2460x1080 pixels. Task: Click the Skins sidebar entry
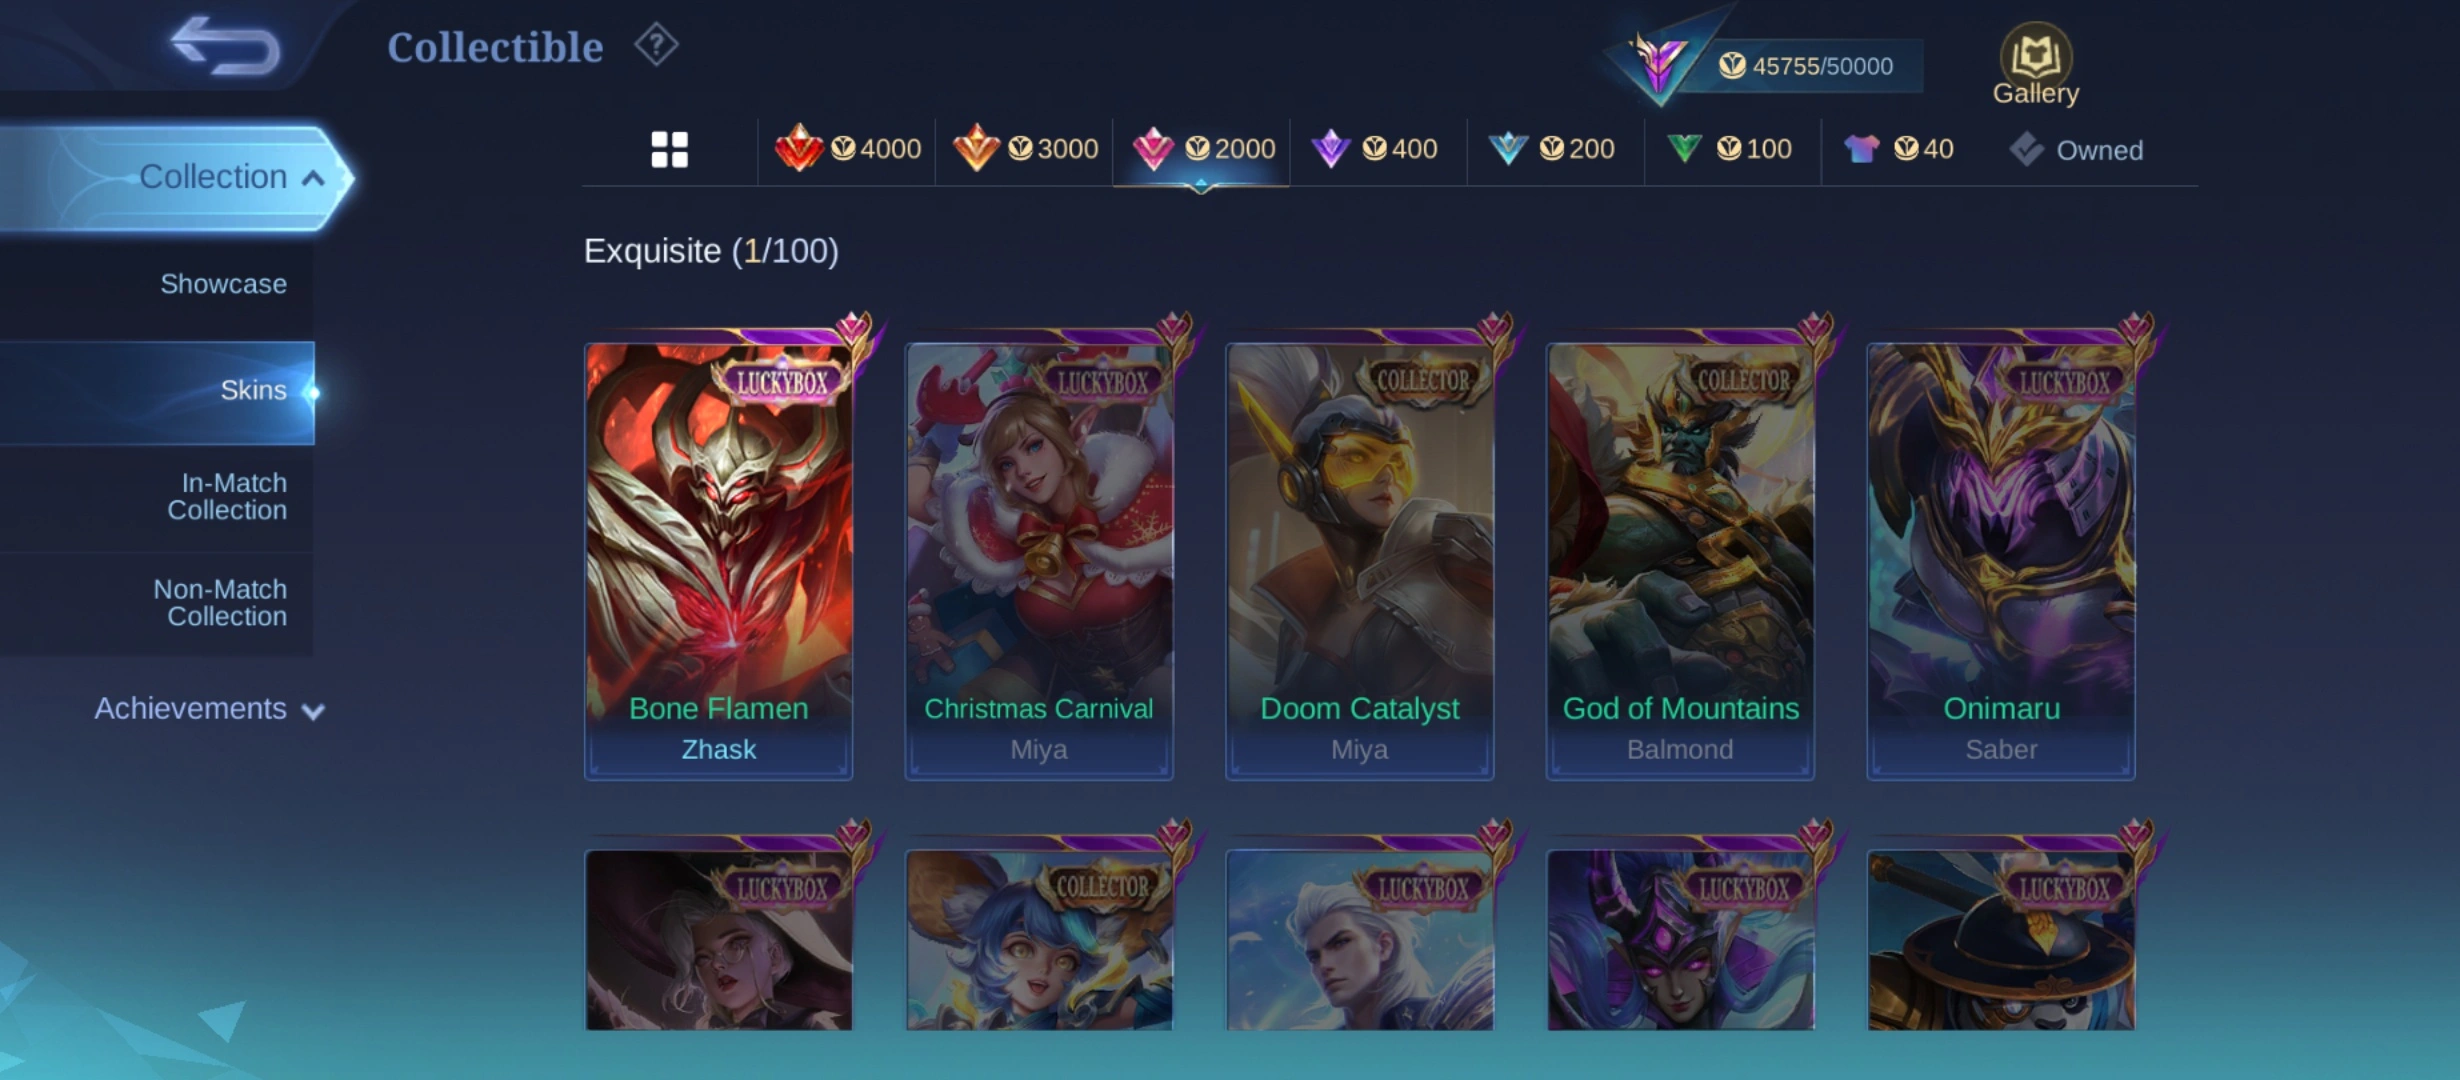pos(156,392)
